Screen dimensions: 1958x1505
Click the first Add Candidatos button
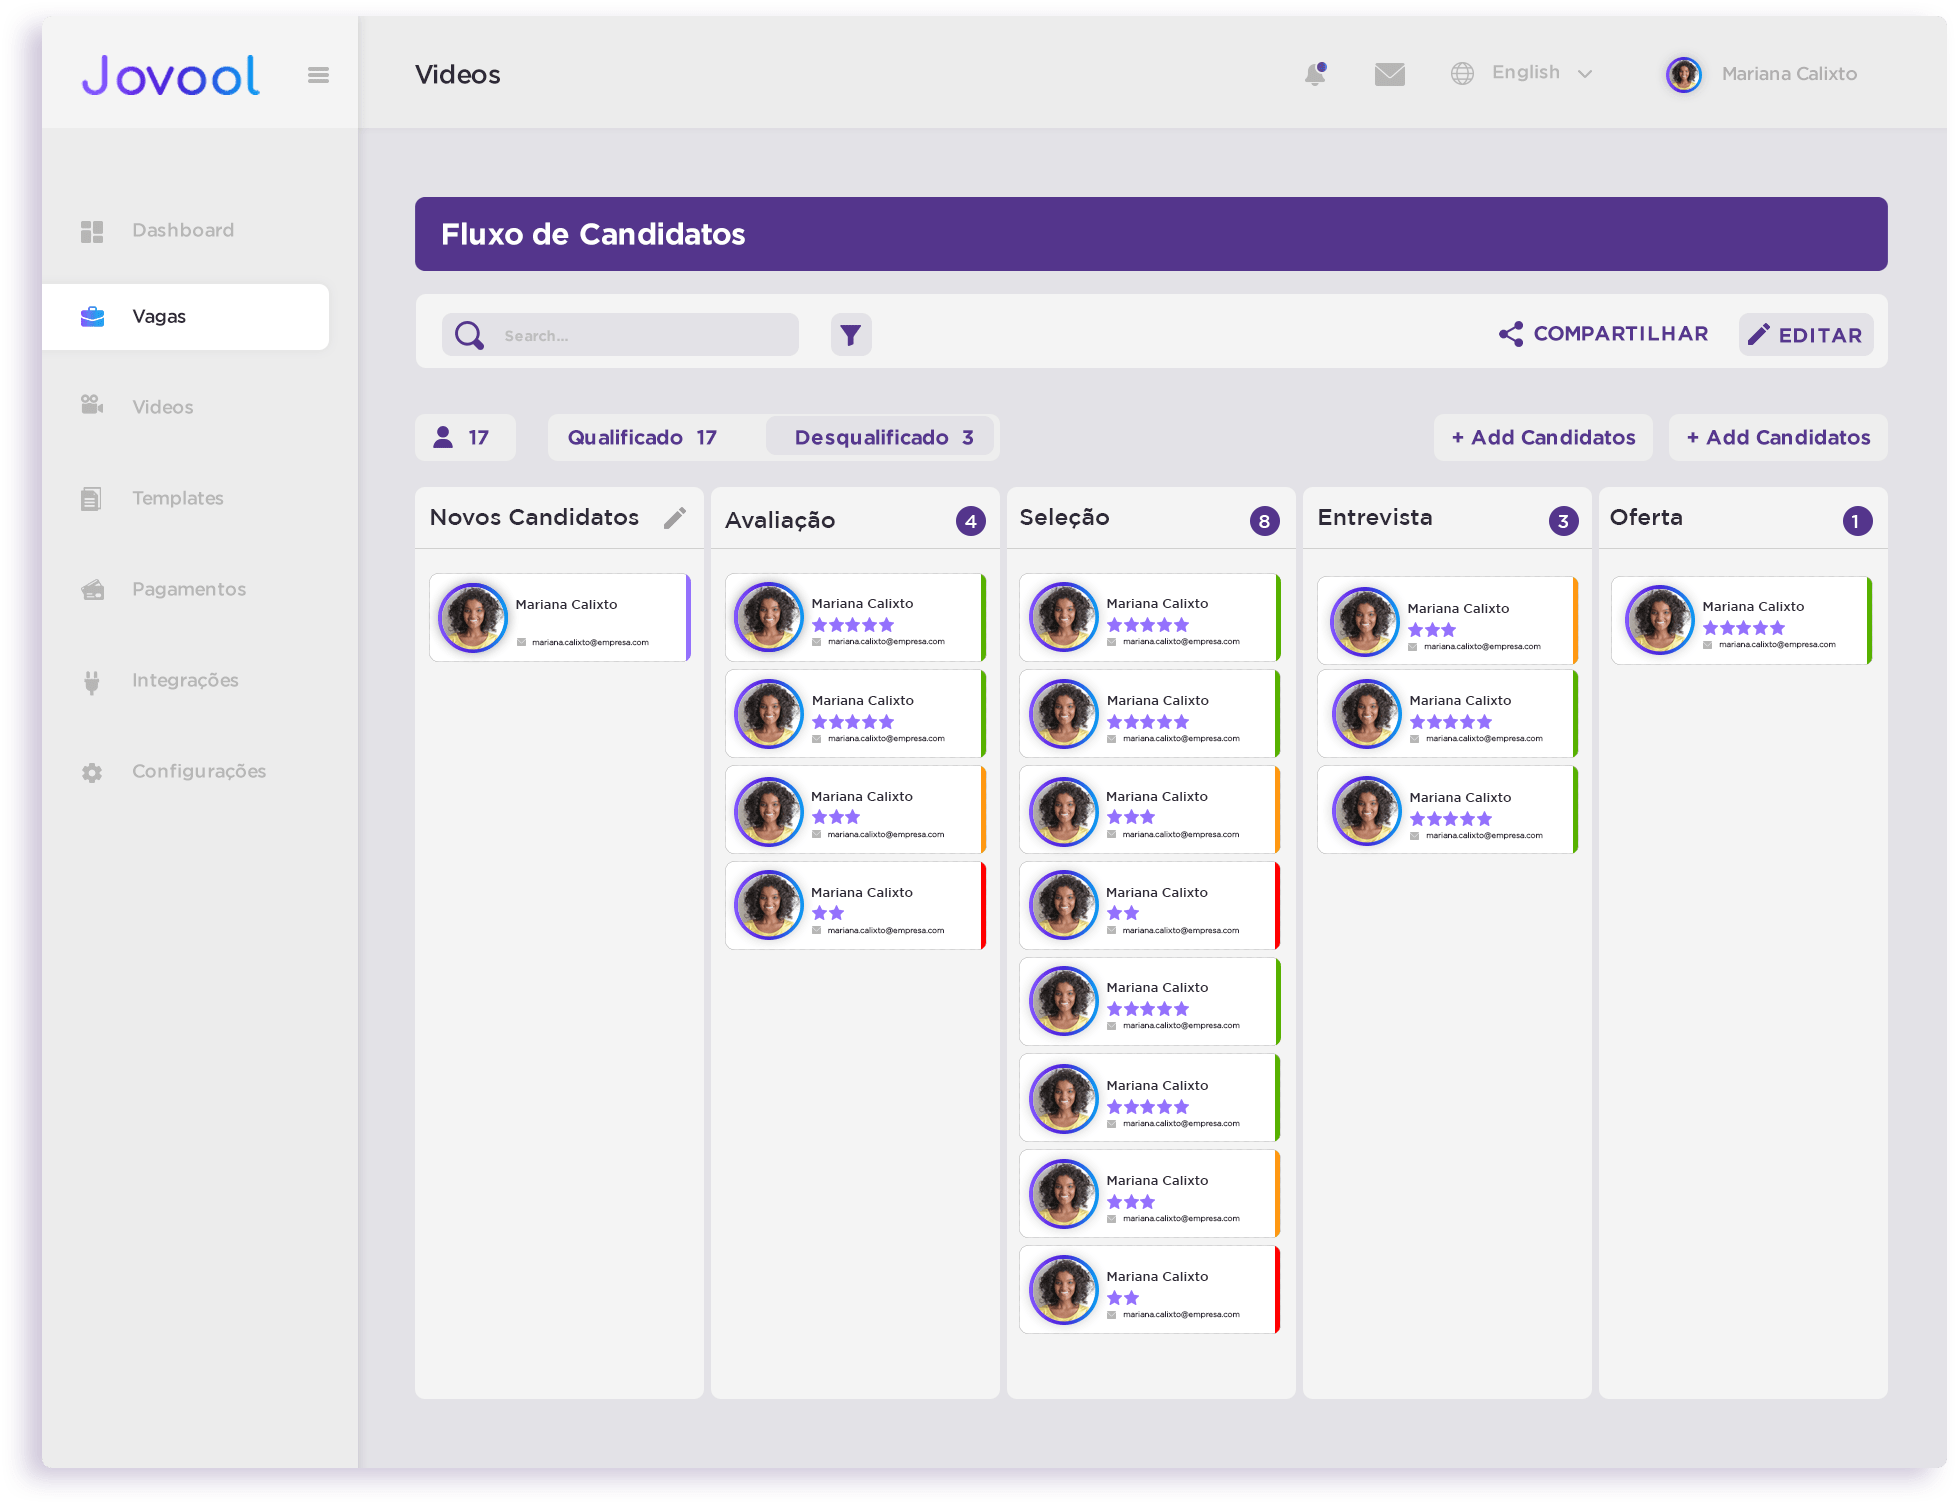pos(1543,438)
